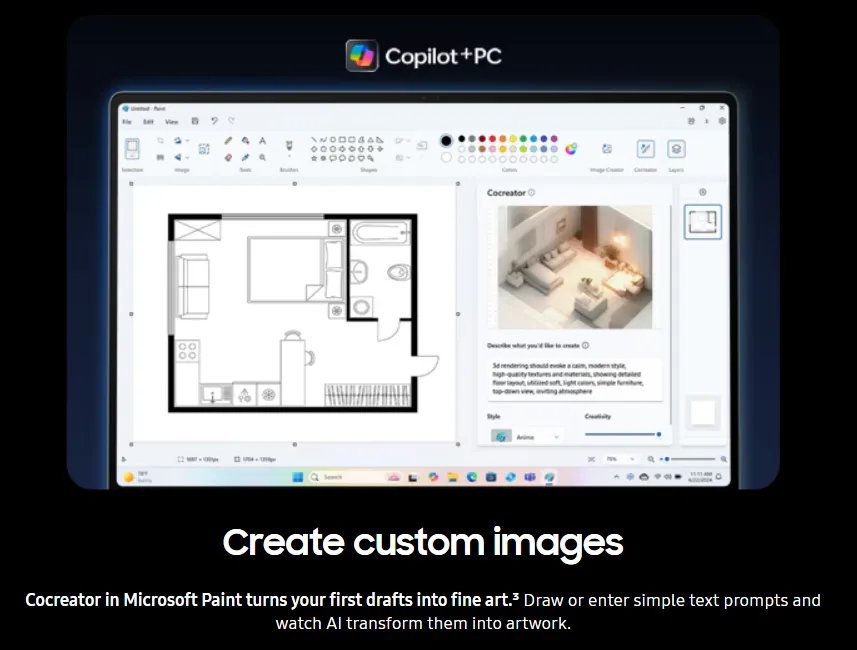Open the Brushes tool
This screenshot has width=857, height=650.
click(x=289, y=145)
